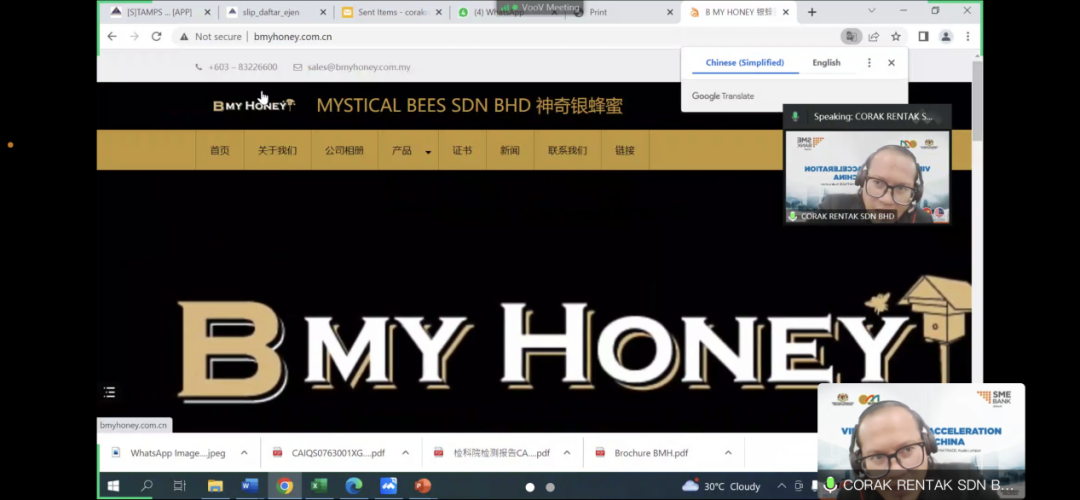The image size is (1080, 500).
Task: Open the tab search chevron
Action: point(871,11)
